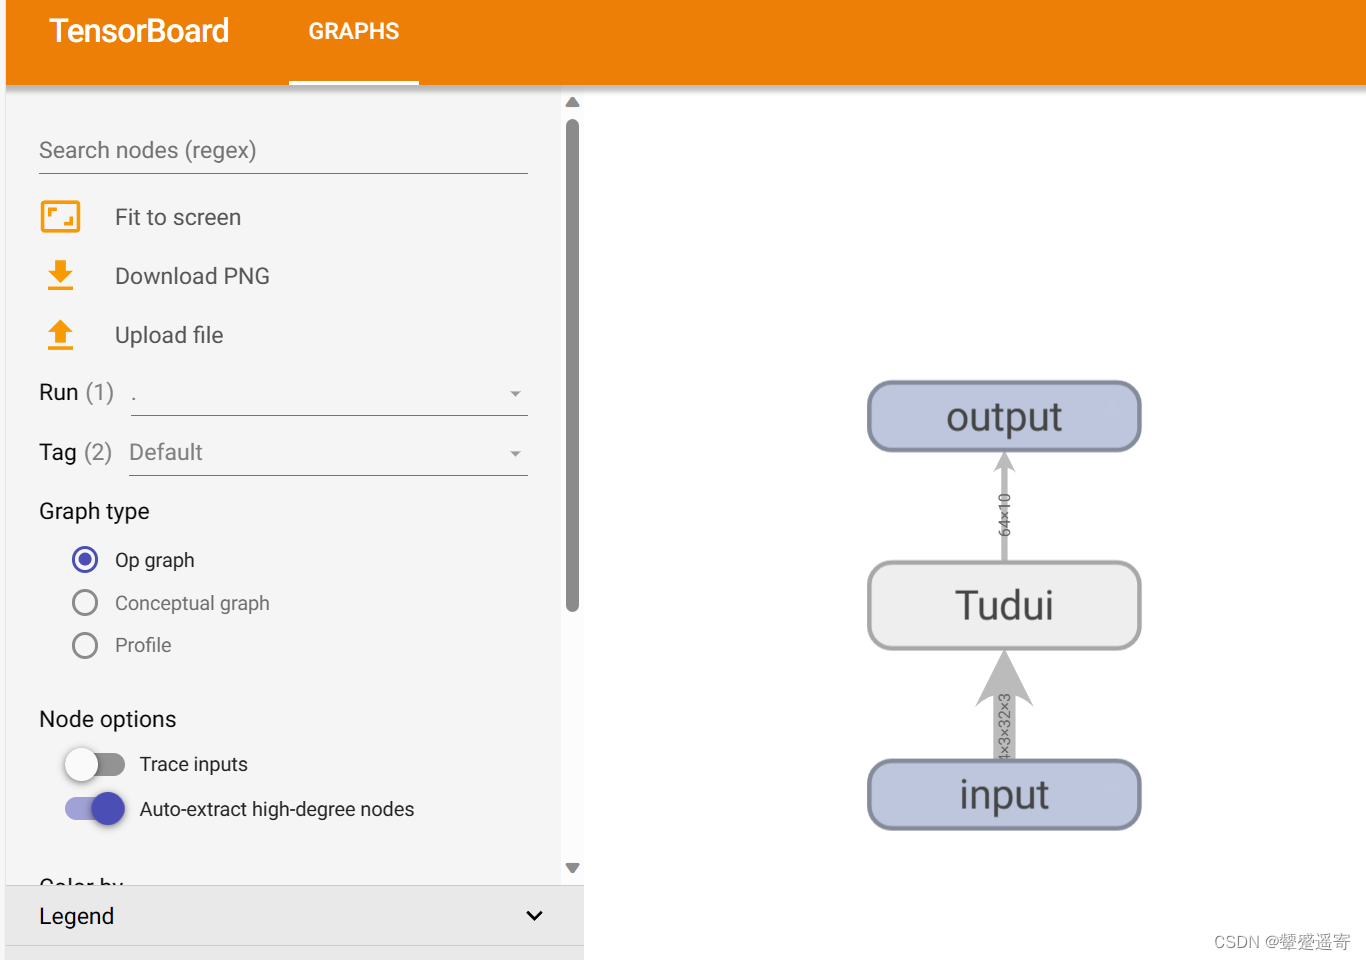
Task: Click the Download PNG label
Action: click(192, 276)
